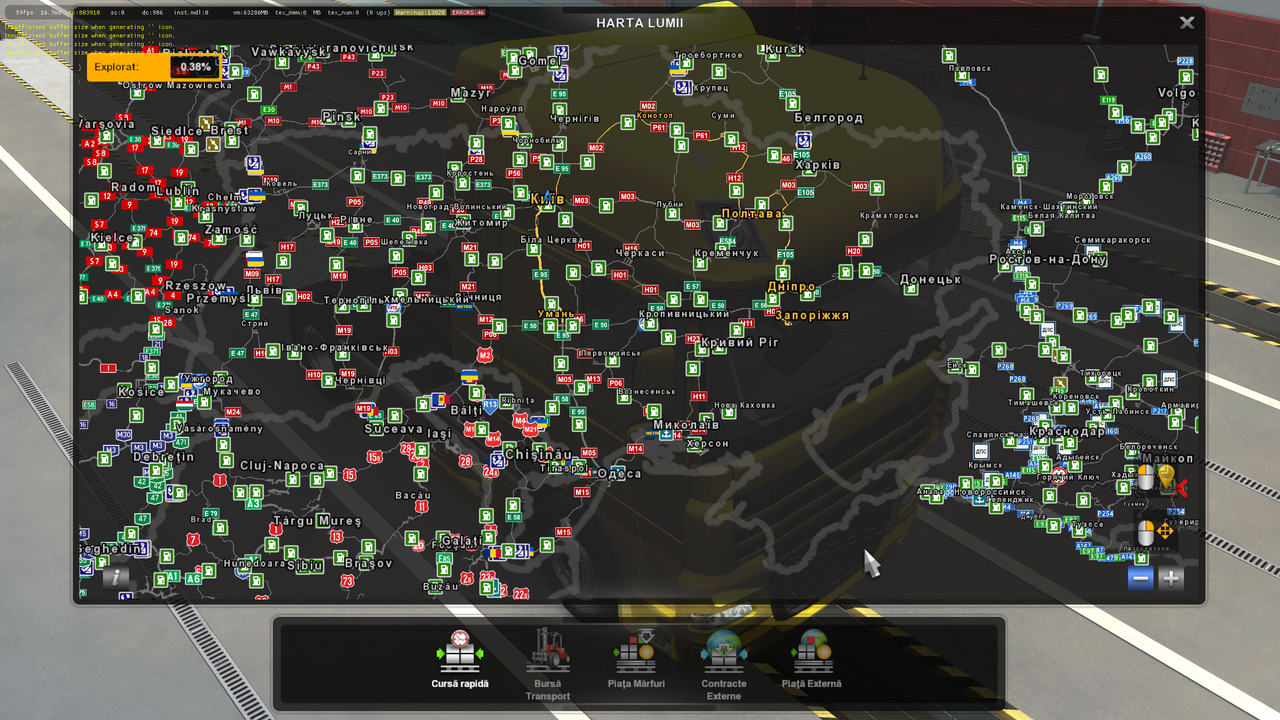Open the Cursă rapidă quick job icon
The image size is (1280, 720).
click(x=460, y=652)
